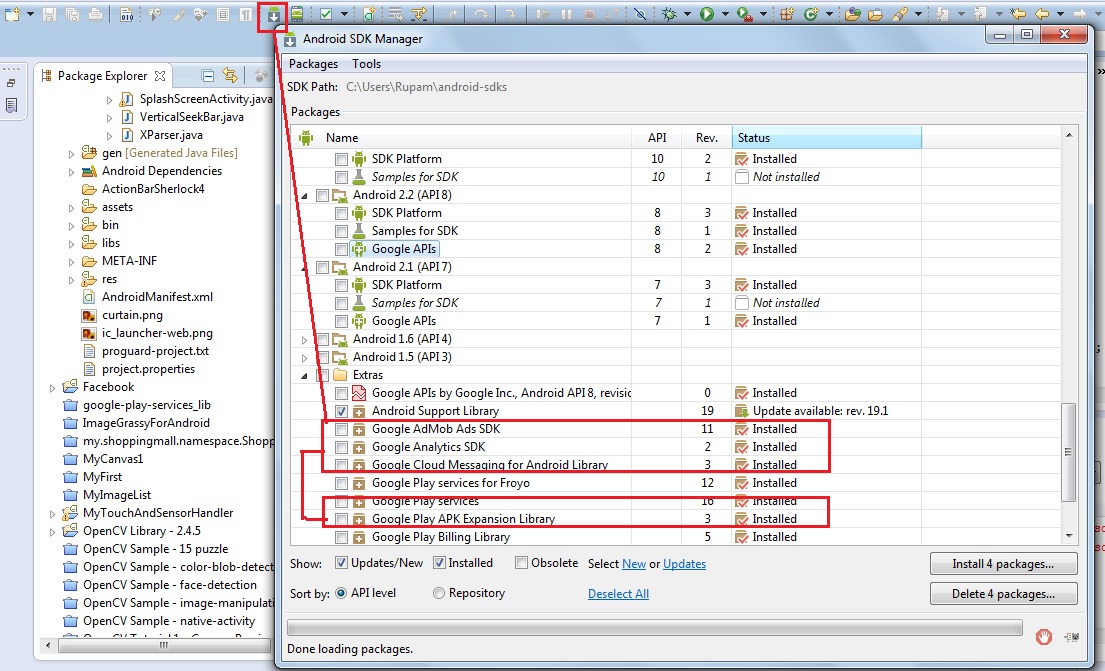Expand the assets folder in Package Explorer
This screenshot has width=1105, height=671.
click(x=71, y=208)
